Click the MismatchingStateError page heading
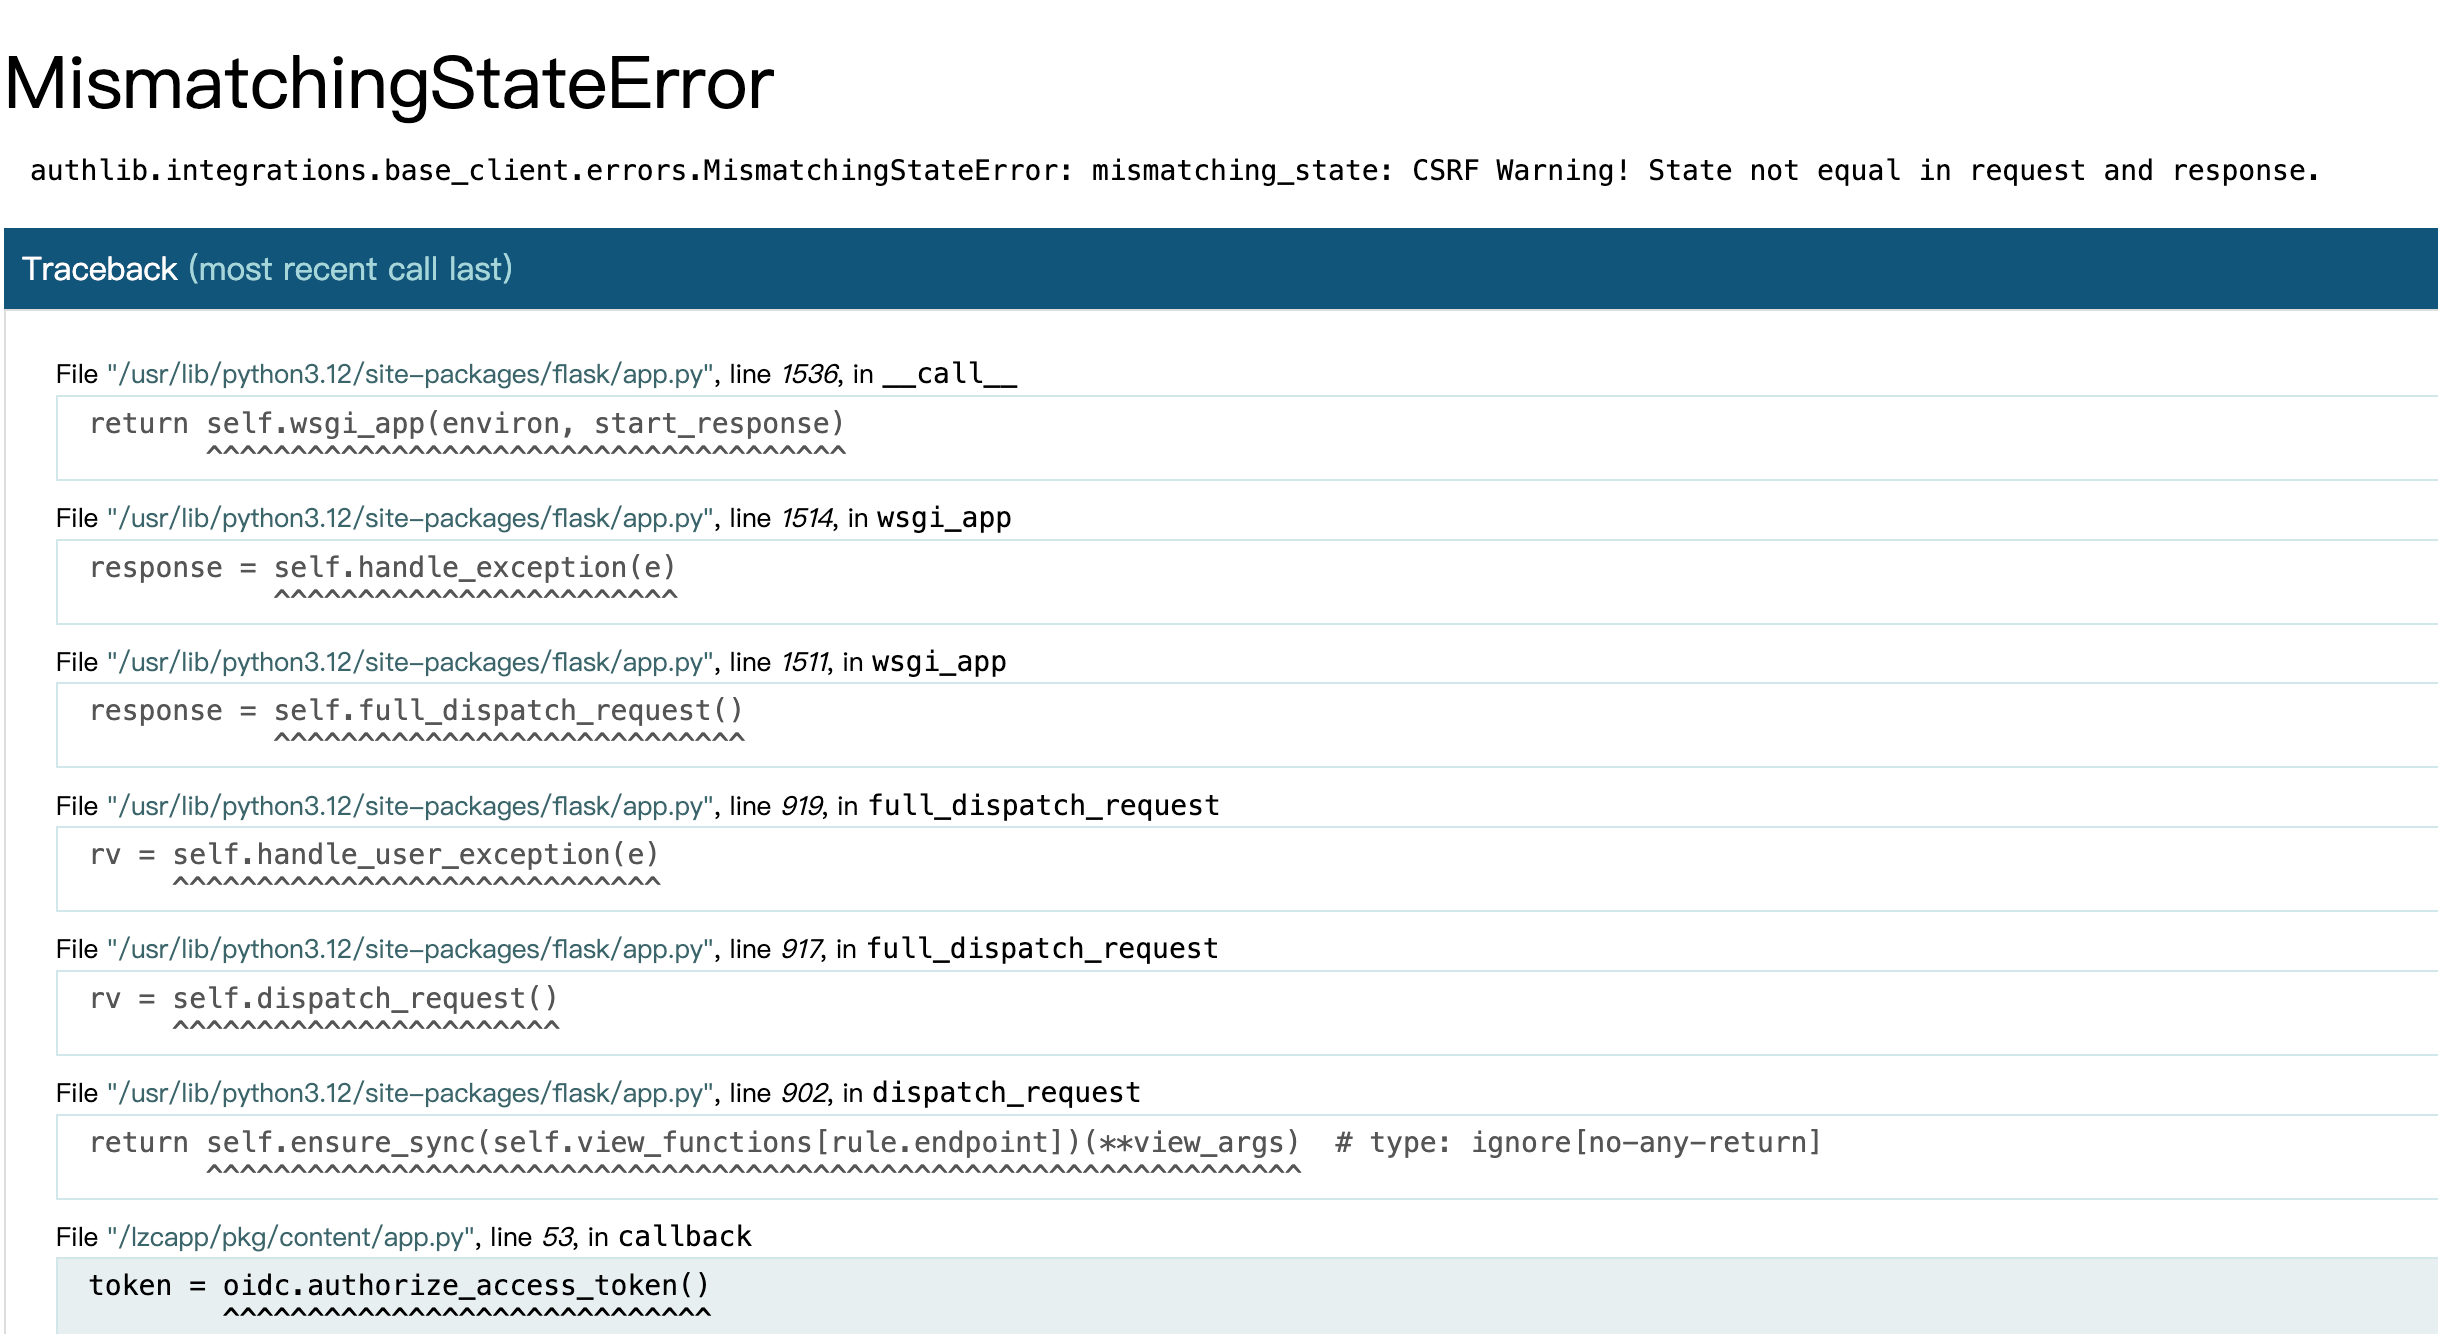 coord(389,84)
